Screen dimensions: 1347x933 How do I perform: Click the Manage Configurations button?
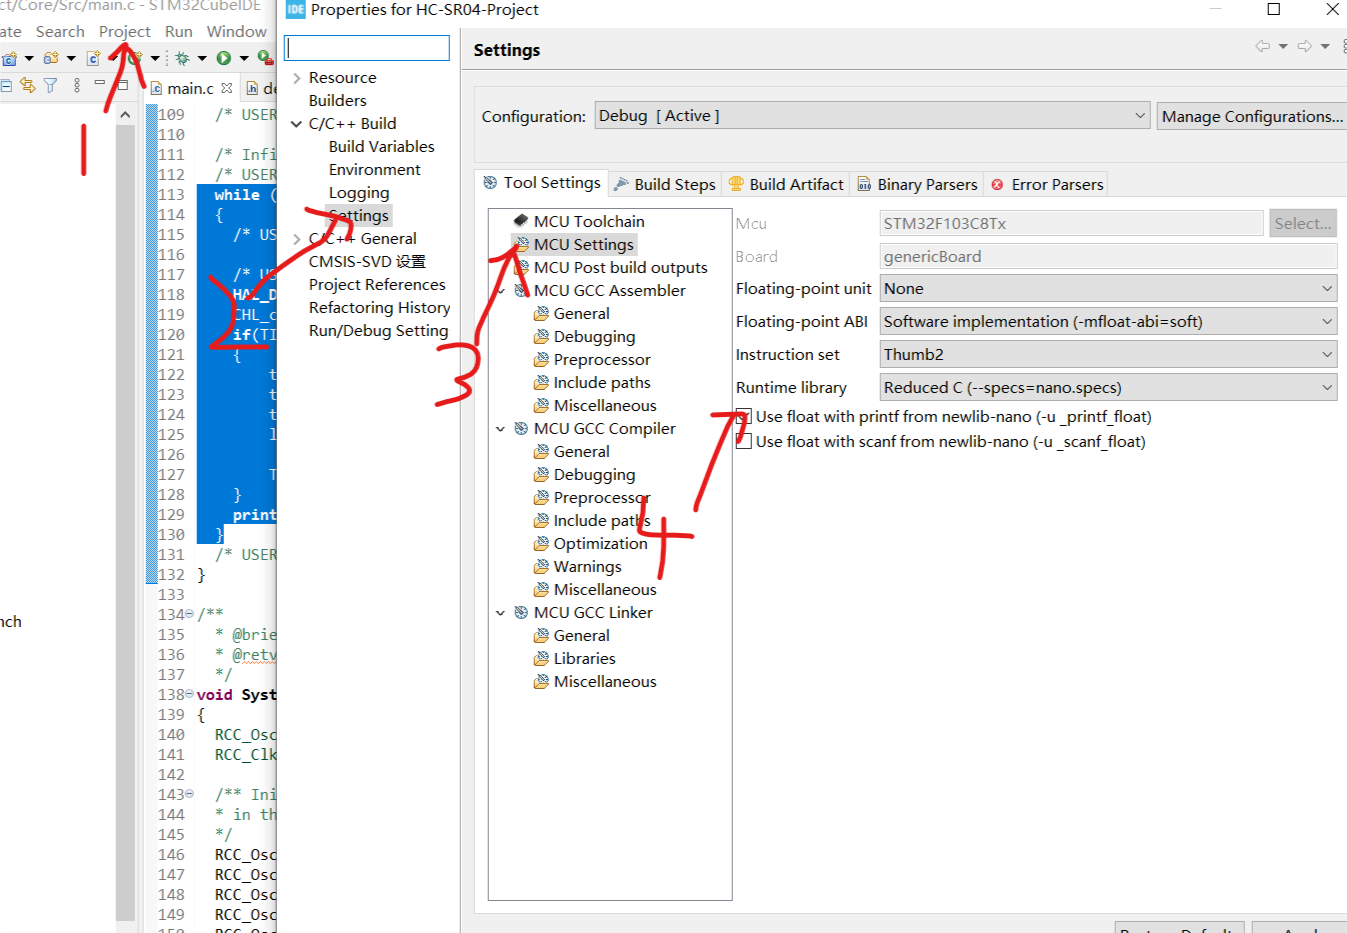click(1252, 116)
